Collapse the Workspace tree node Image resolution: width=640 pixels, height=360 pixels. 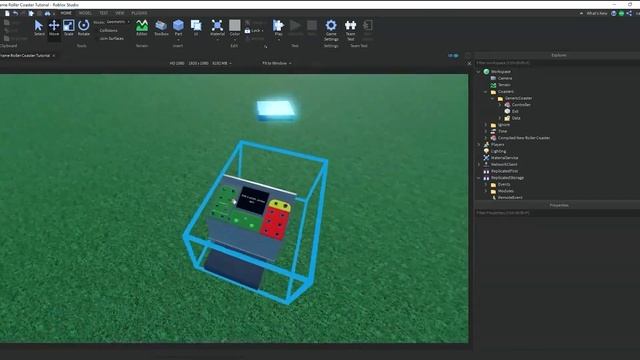click(479, 71)
